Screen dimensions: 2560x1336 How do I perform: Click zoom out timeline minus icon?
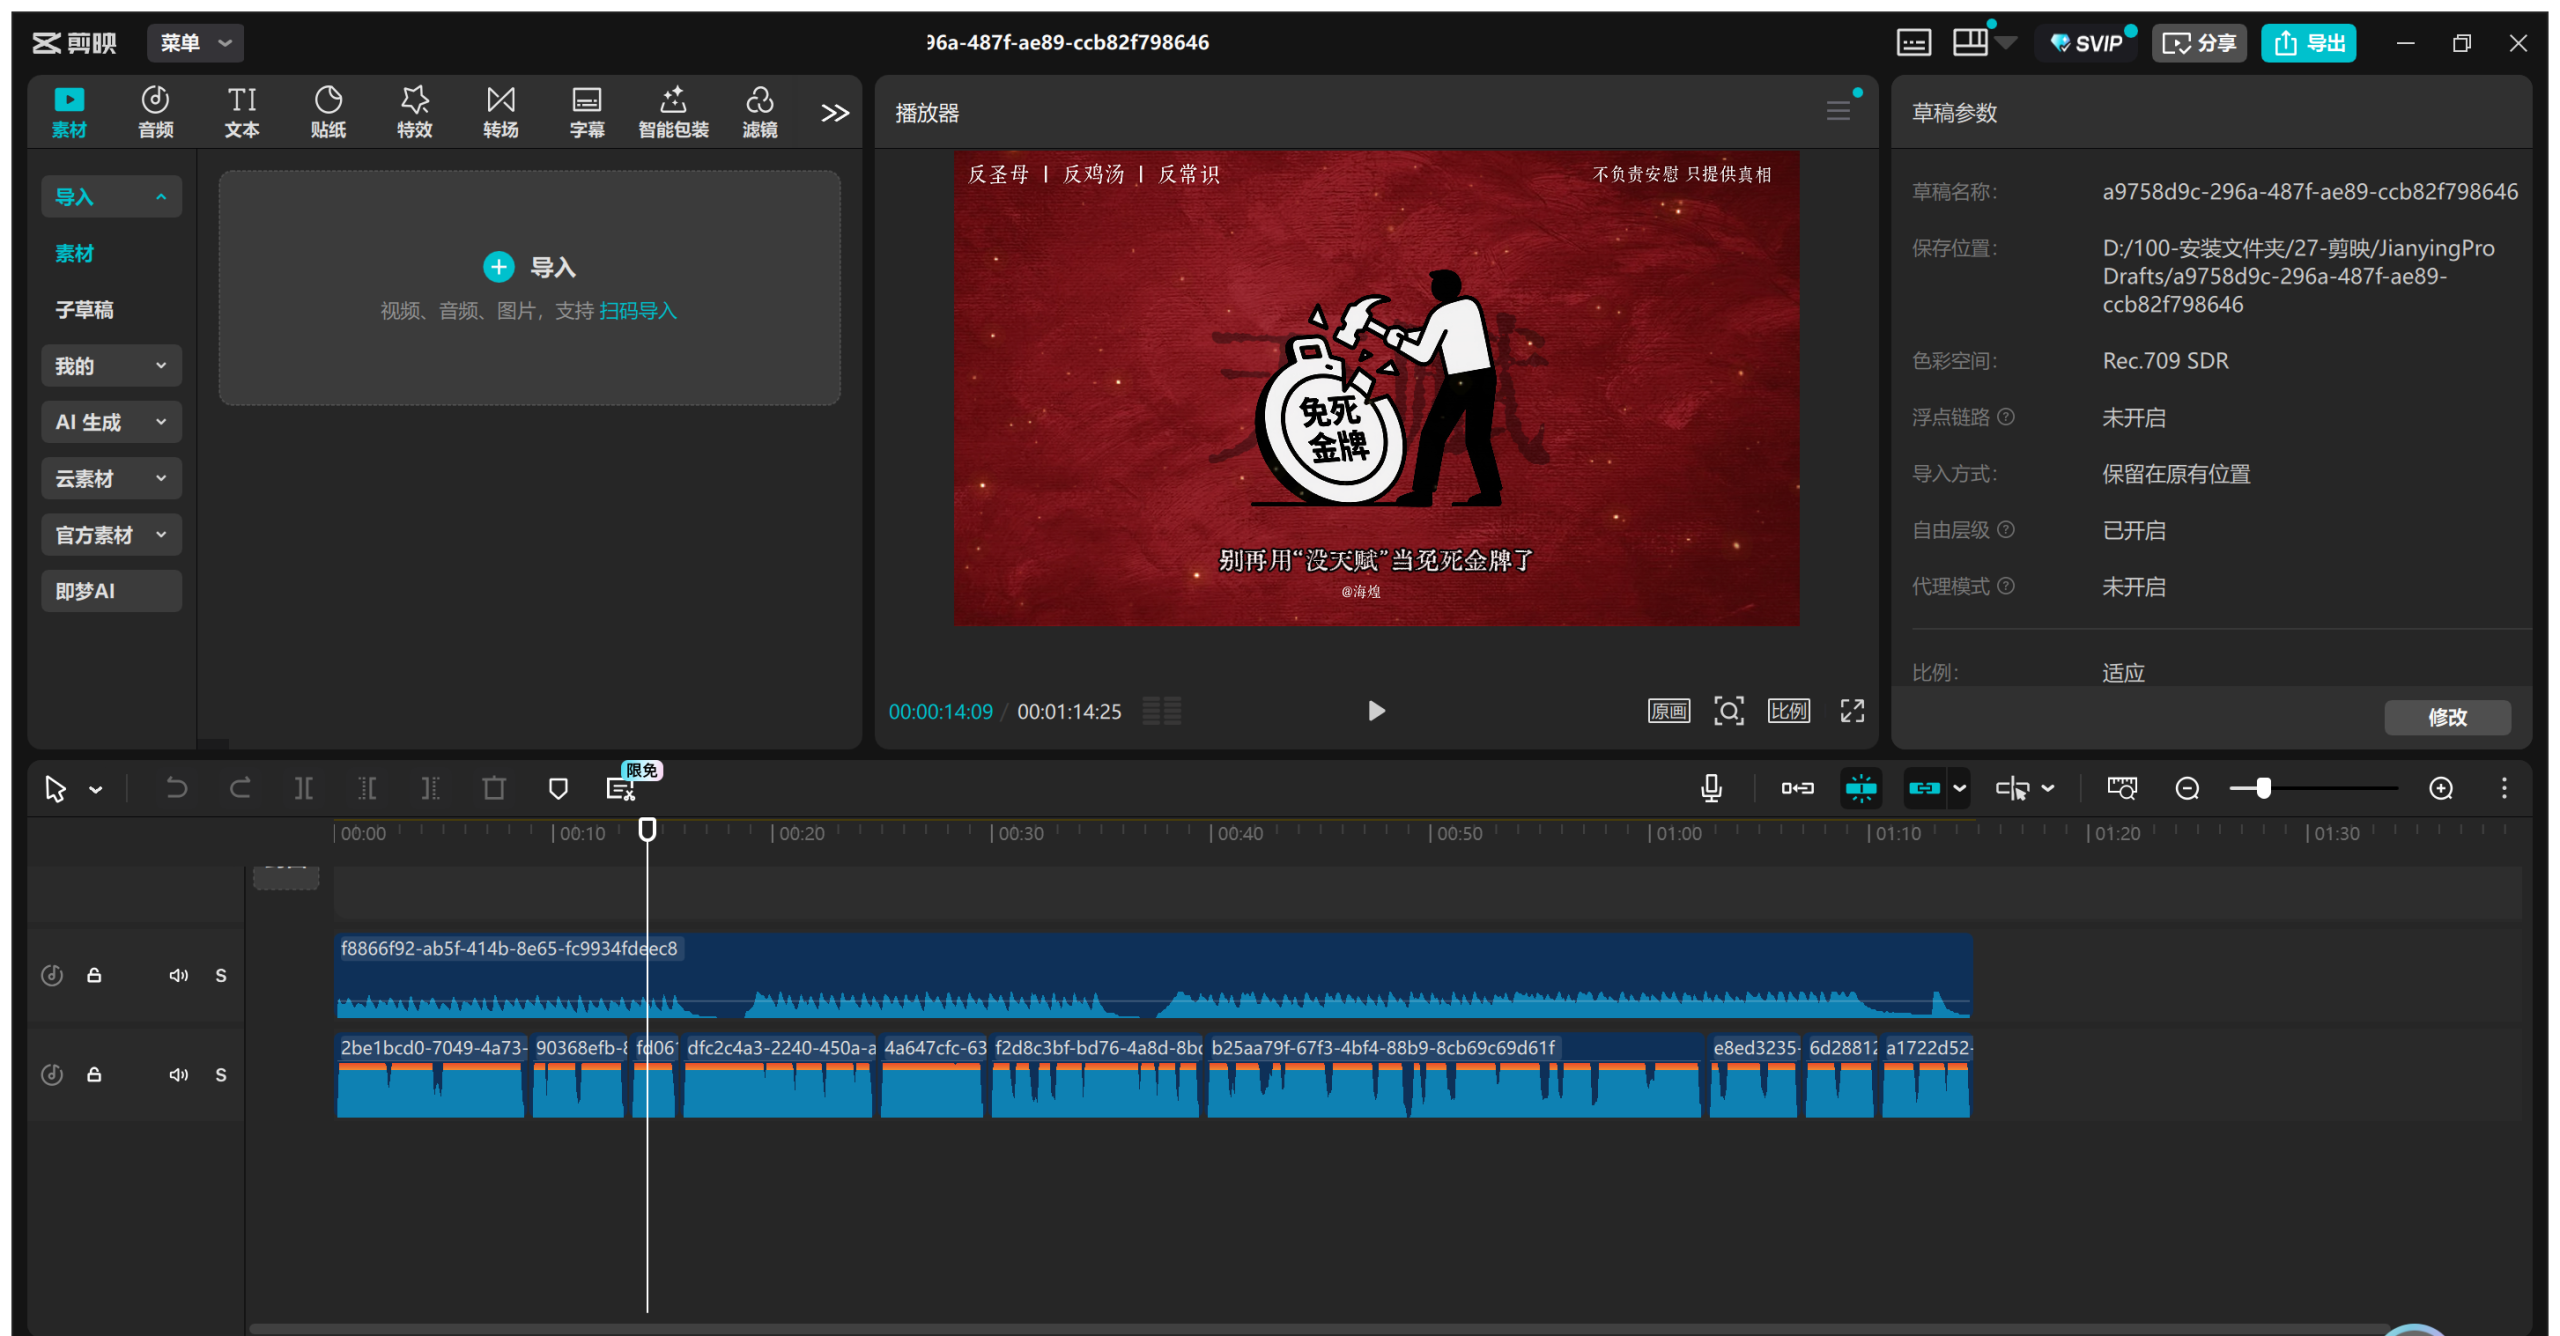[x=2187, y=788]
